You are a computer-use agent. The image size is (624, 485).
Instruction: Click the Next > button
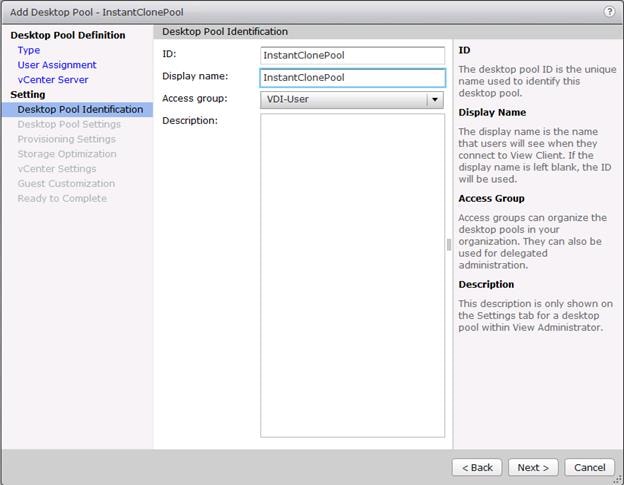[533, 467]
